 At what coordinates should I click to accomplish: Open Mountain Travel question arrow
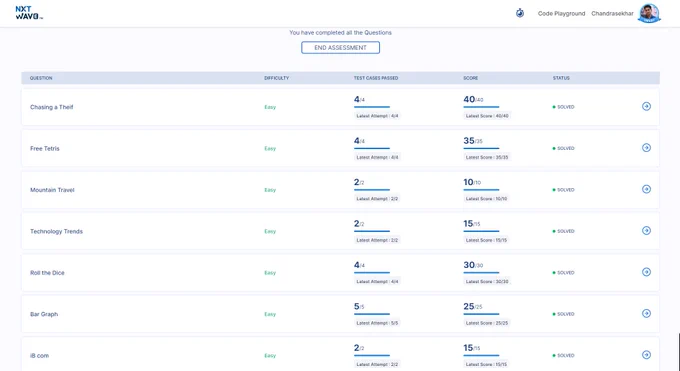coord(646,189)
